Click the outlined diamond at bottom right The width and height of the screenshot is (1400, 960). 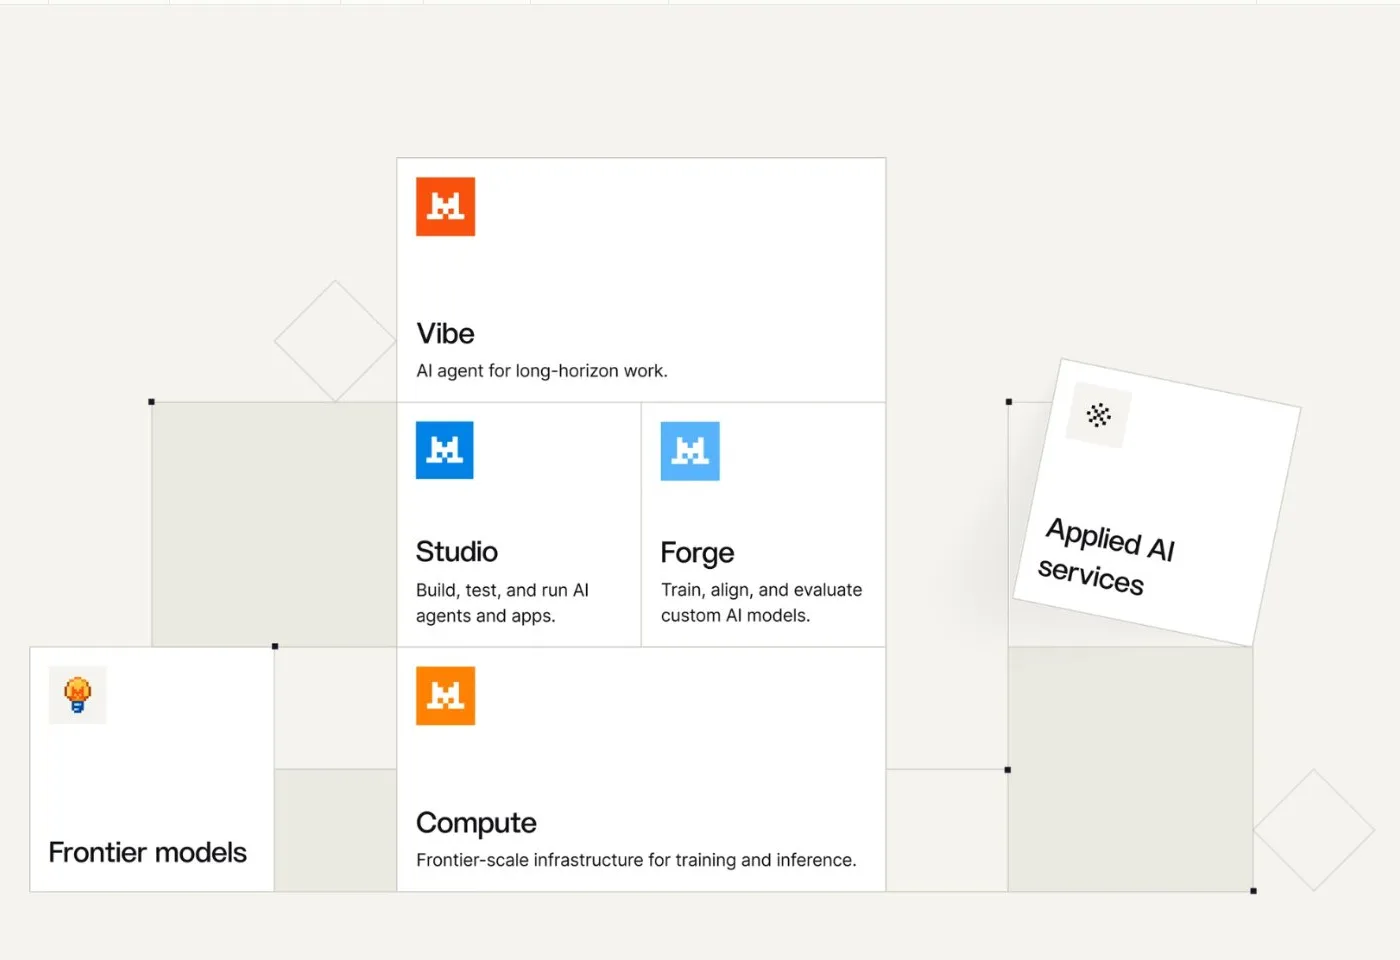pyautogui.click(x=1314, y=830)
